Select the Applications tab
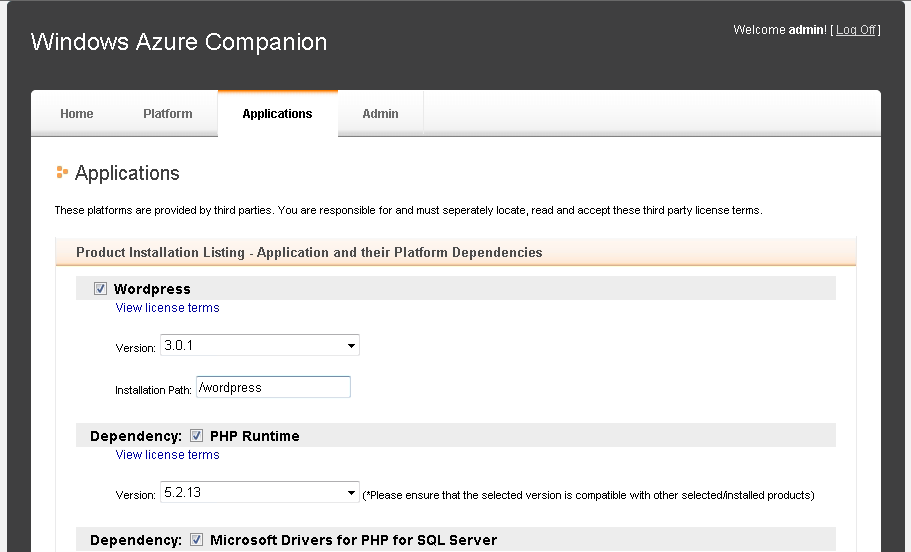 [277, 114]
